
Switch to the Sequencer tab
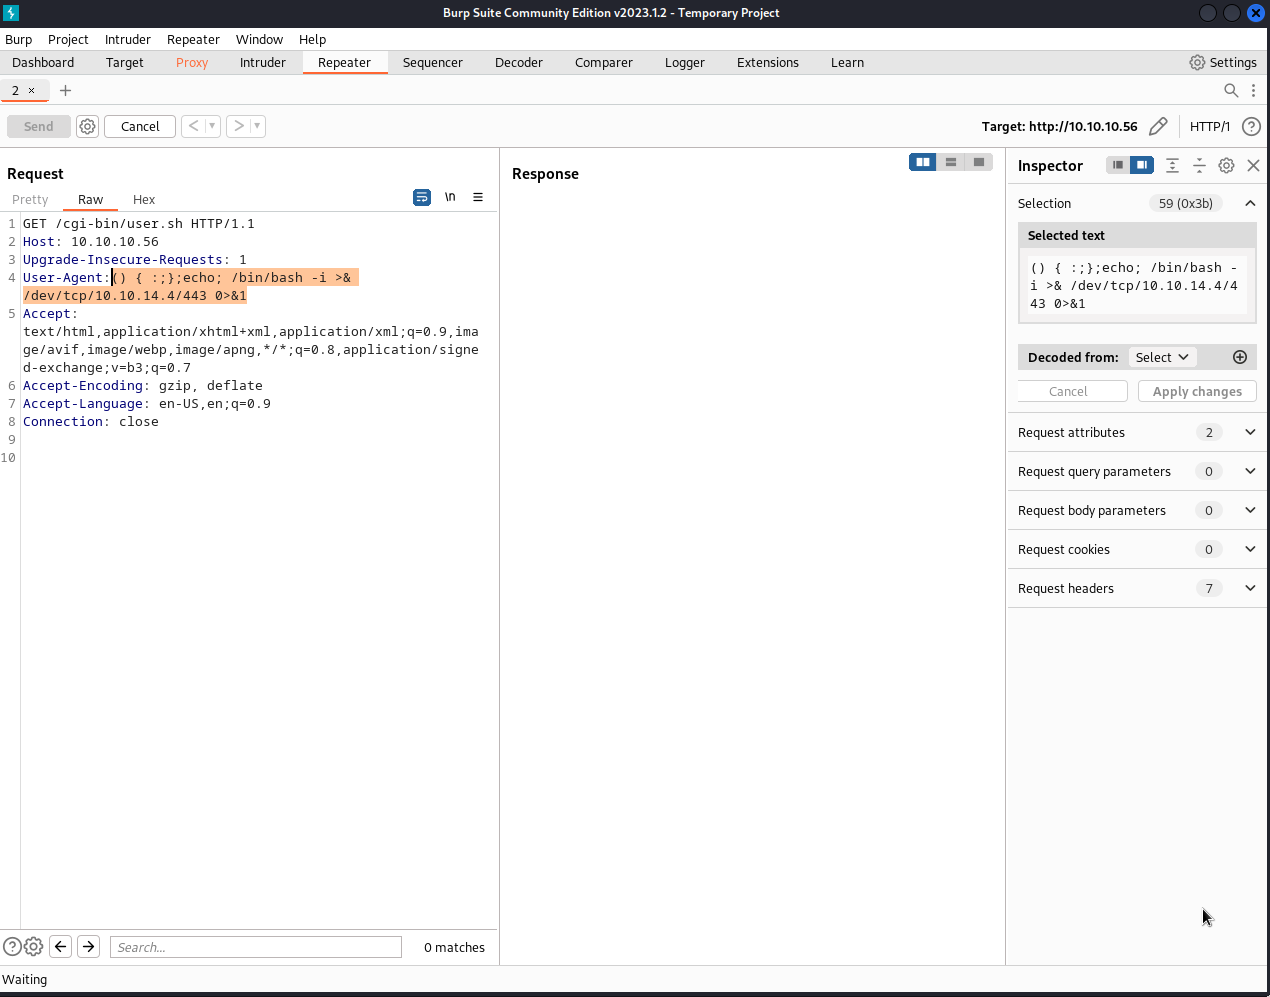tap(433, 62)
